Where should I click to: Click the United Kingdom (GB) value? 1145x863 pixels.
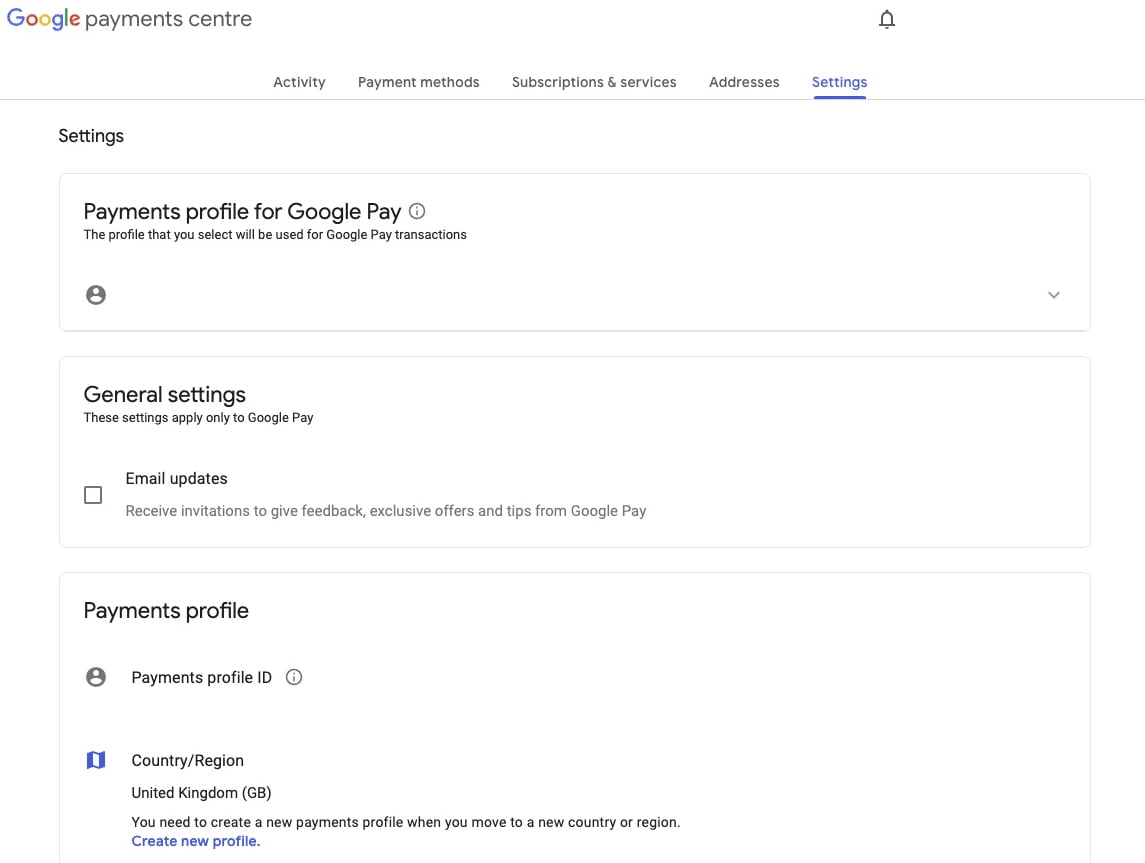[x=202, y=793]
